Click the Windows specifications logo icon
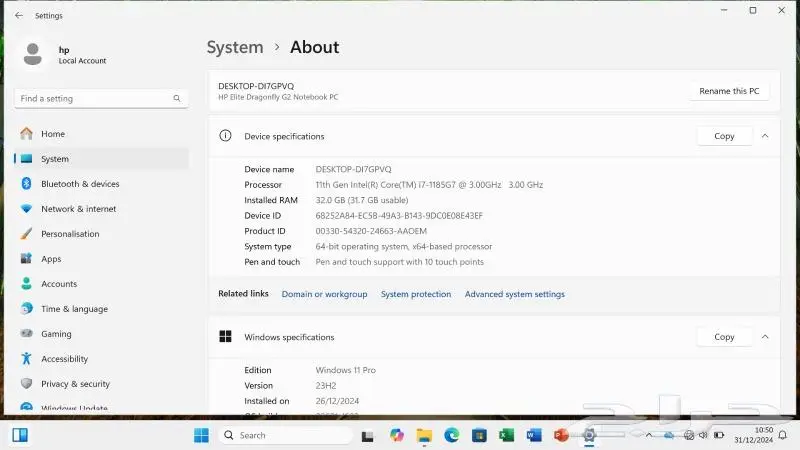The image size is (800, 450). [225, 336]
